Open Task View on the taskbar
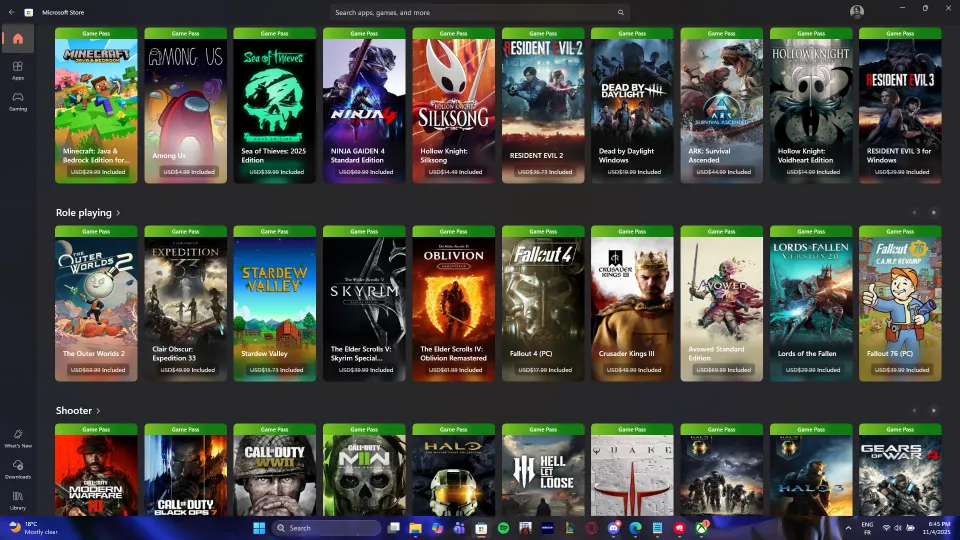The image size is (960, 540). pos(394,528)
